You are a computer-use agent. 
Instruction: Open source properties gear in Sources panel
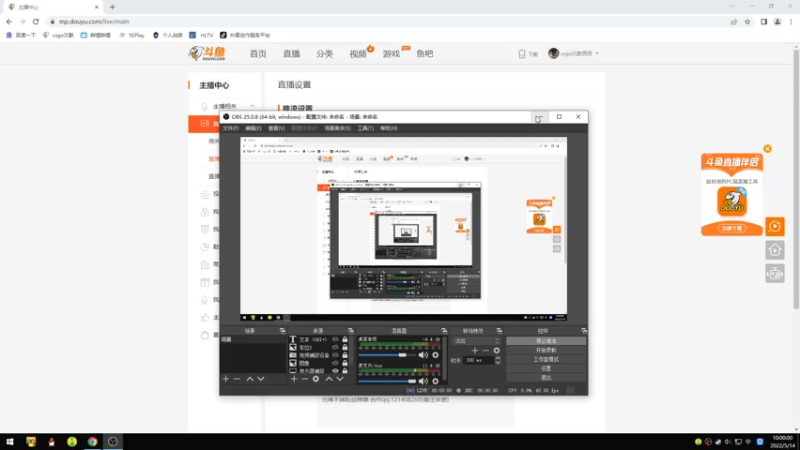pyautogui.click(x=316, y=379)
